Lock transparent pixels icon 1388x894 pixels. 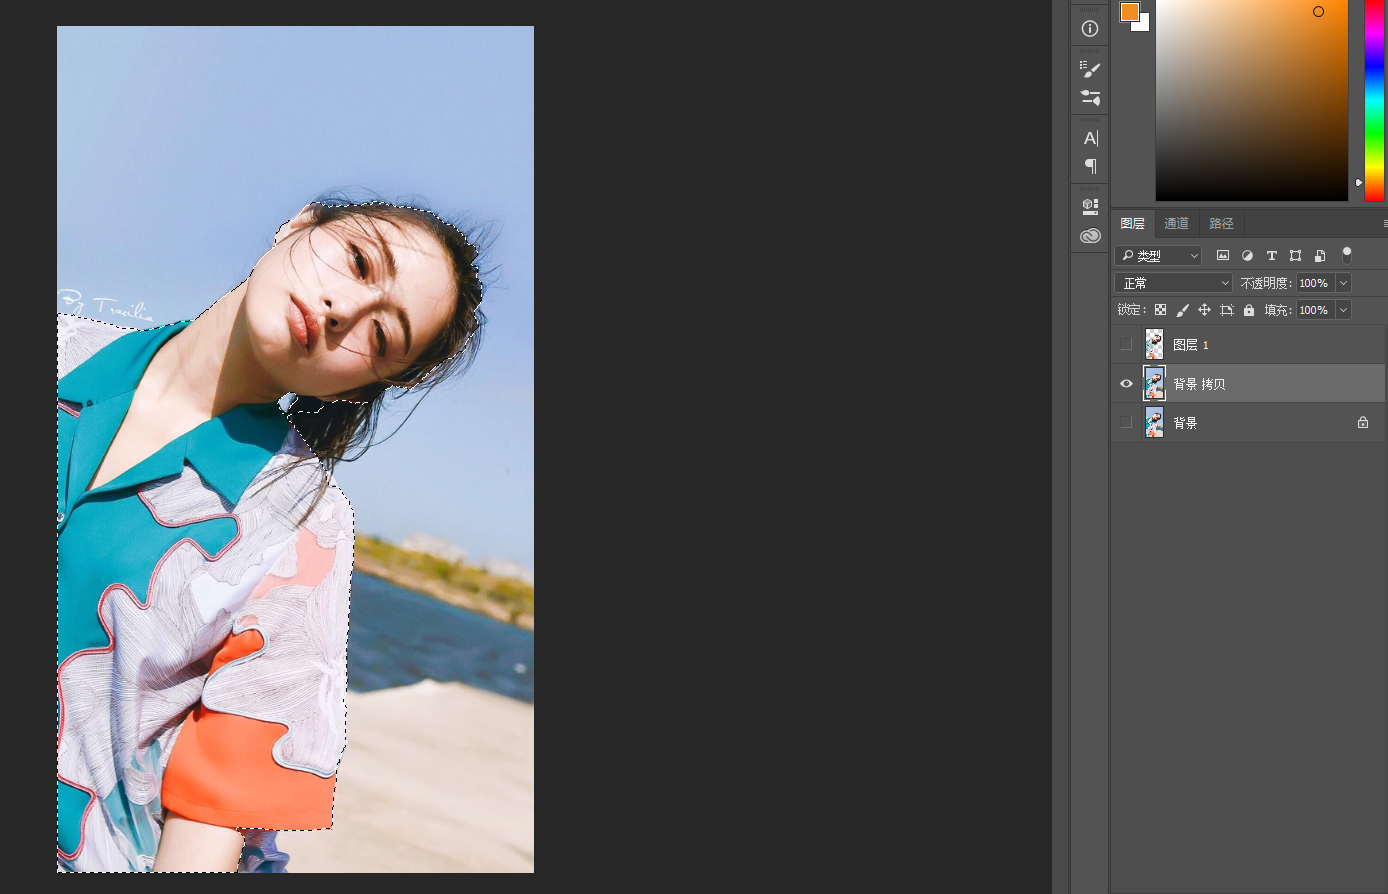[1160, 310]
